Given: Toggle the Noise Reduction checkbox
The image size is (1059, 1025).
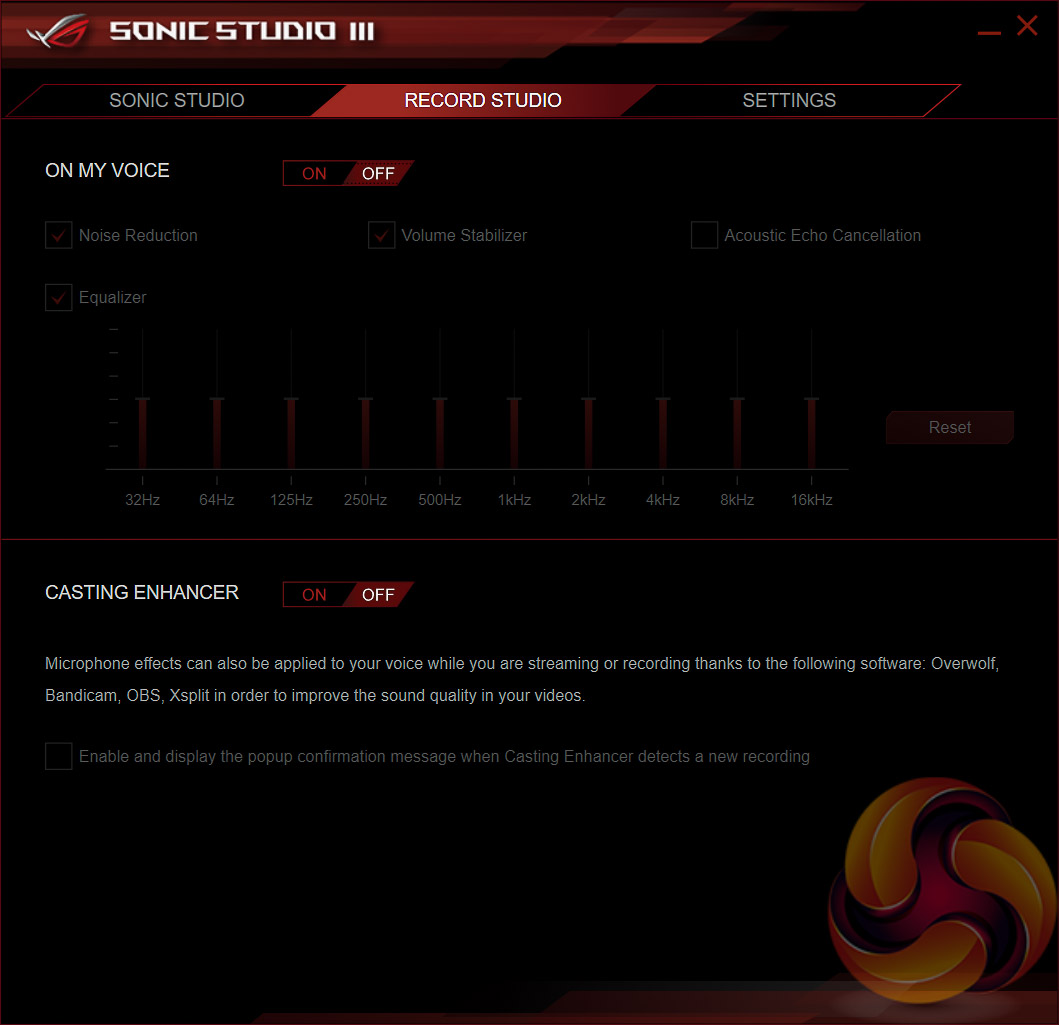Looking at the screenshot, I should (x=59, y=236).
